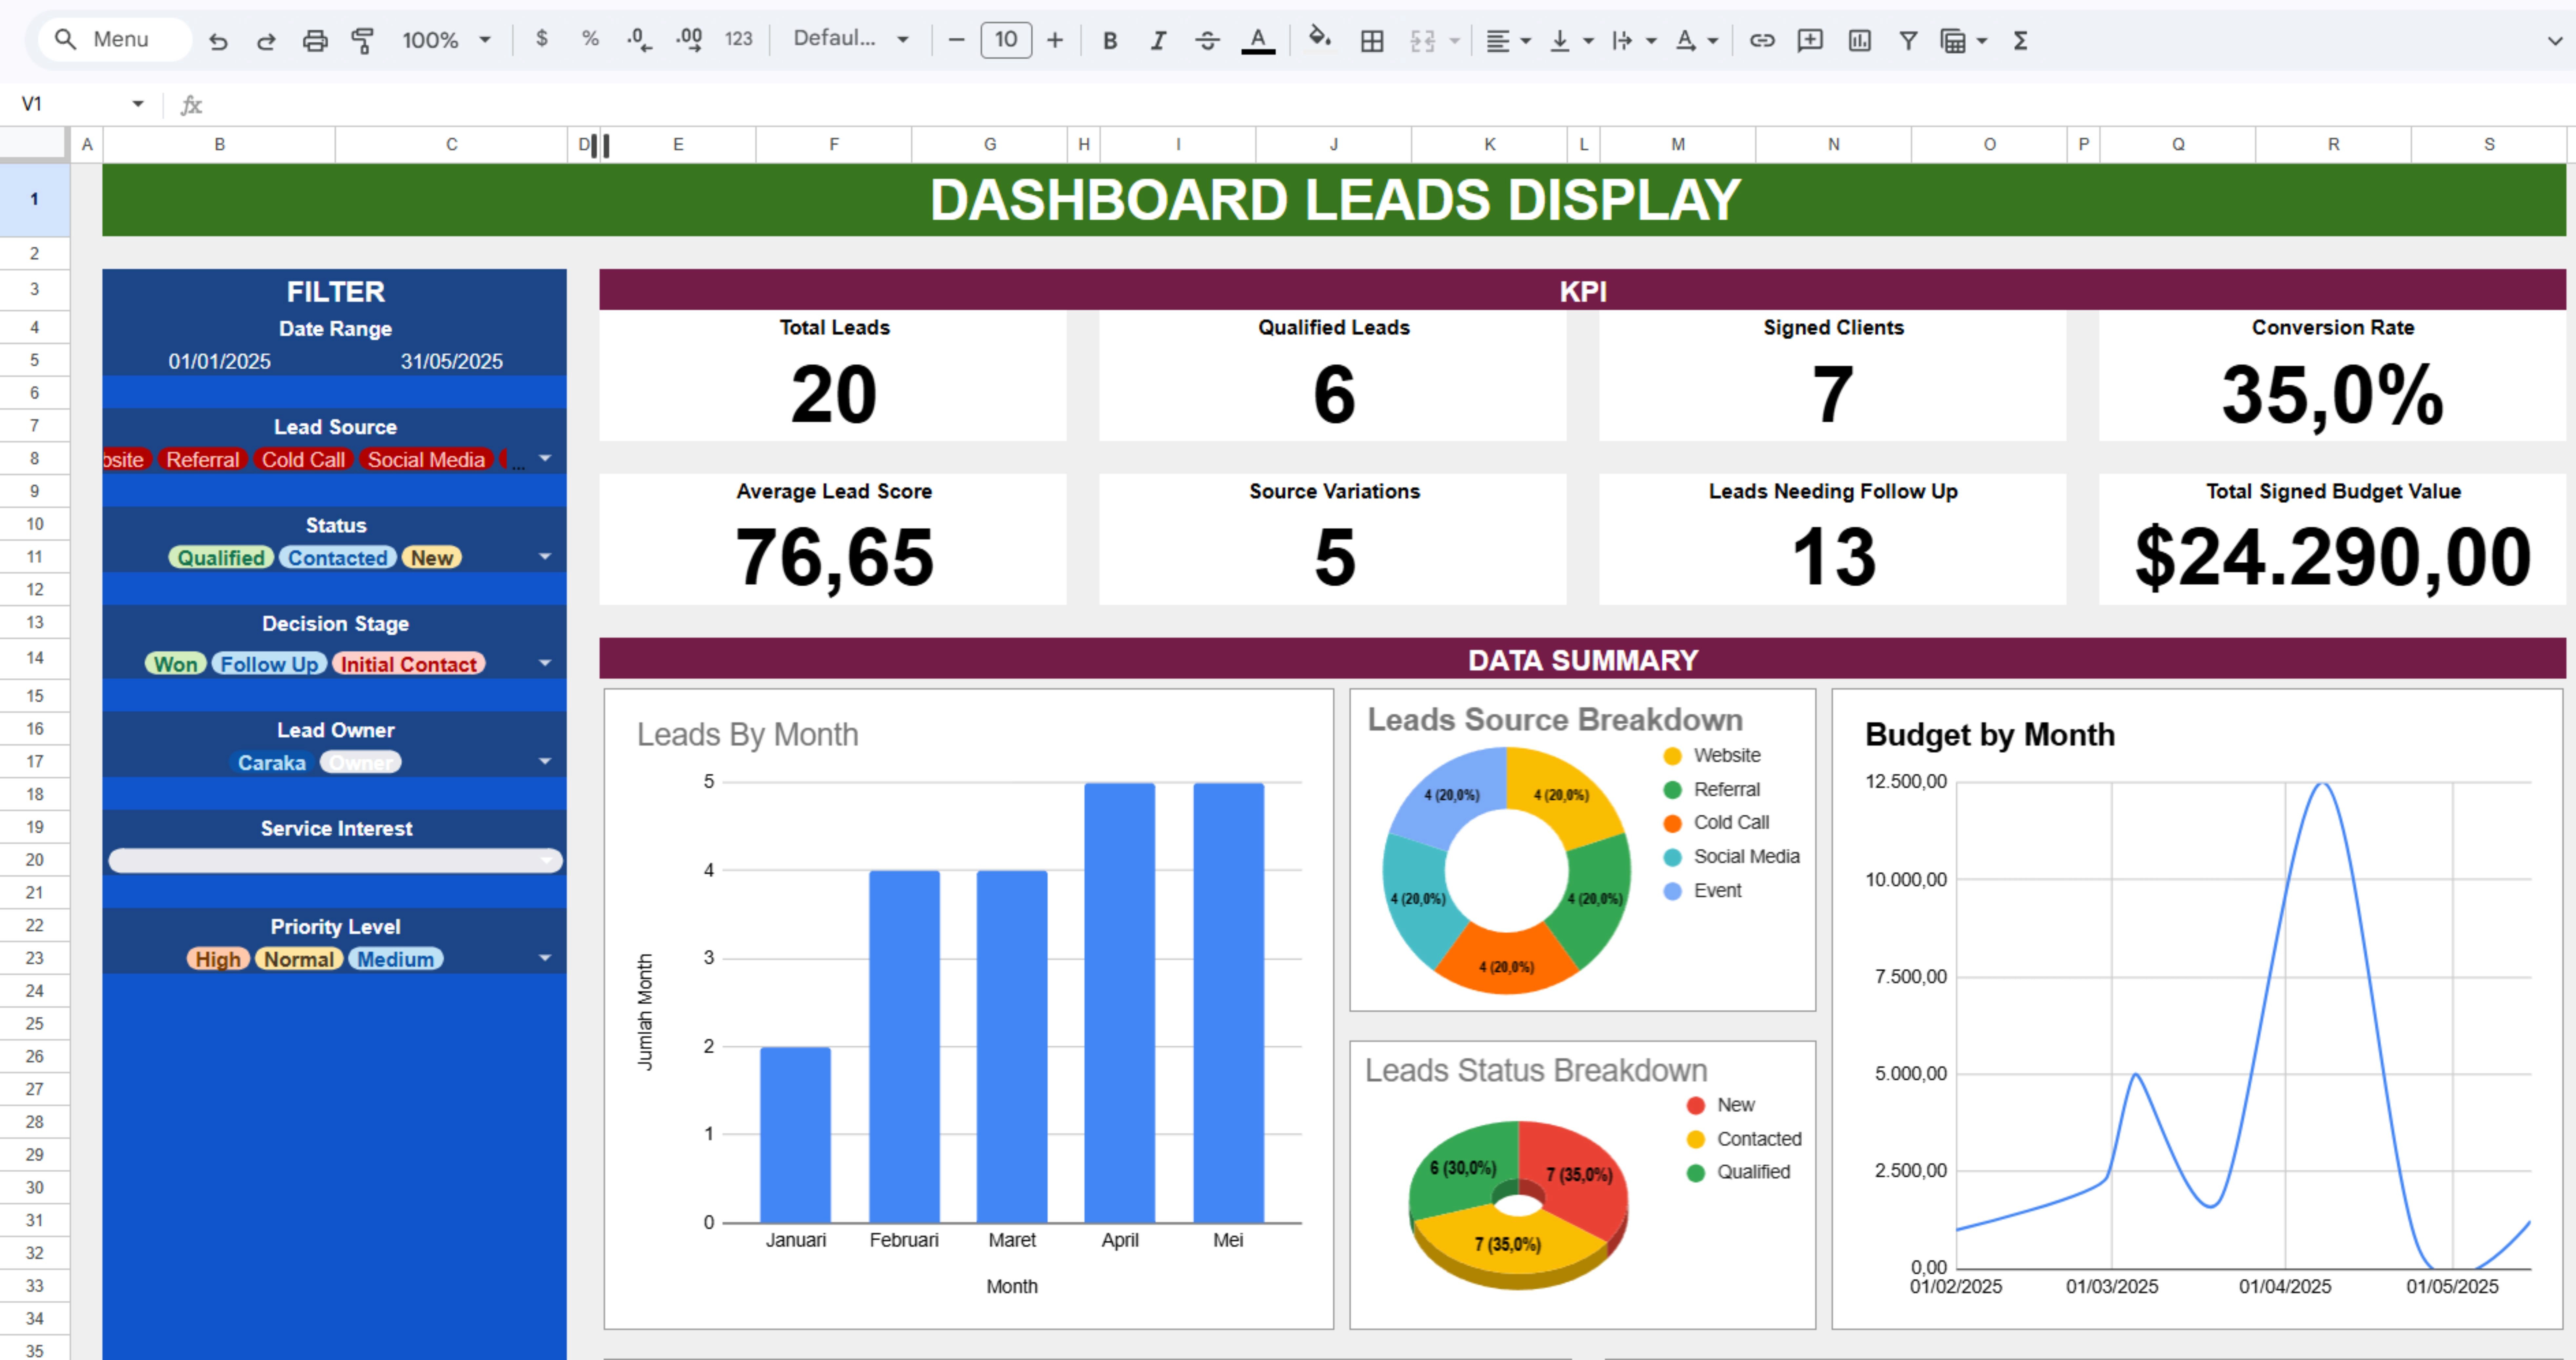Increase the font size
The height and width of the screenshot is (1360, 2576).
pyautogui.click(x=1055, y=40)
